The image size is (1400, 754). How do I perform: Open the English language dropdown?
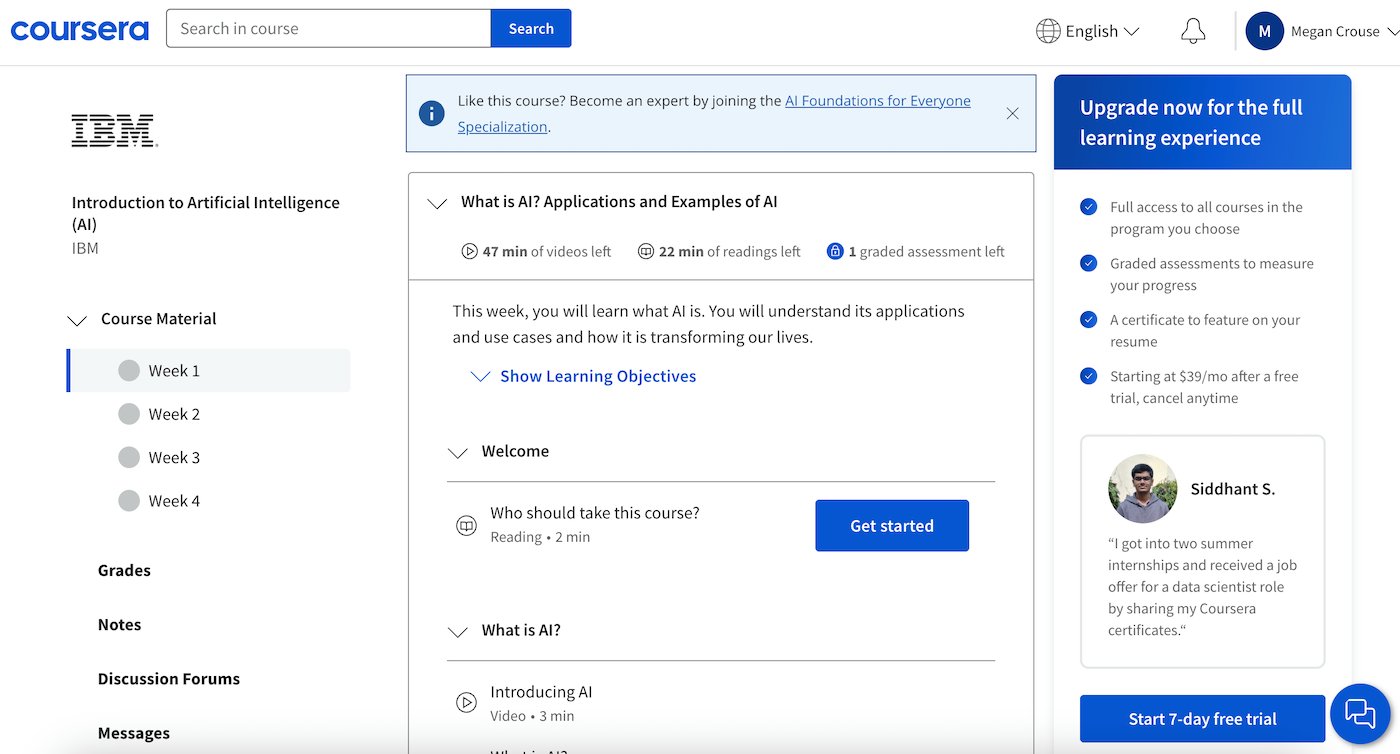click(1088, 31)
